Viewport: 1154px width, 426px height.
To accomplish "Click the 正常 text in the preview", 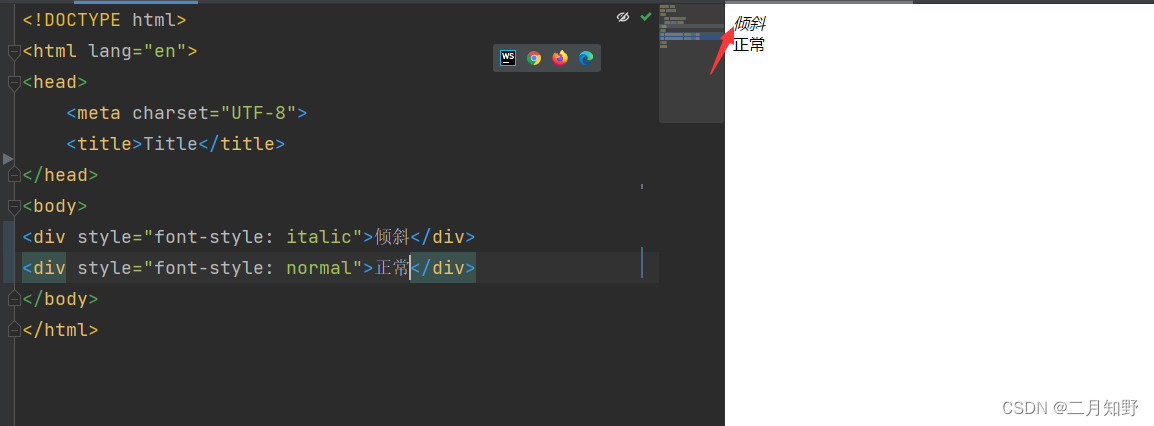I will coord(749,45).
